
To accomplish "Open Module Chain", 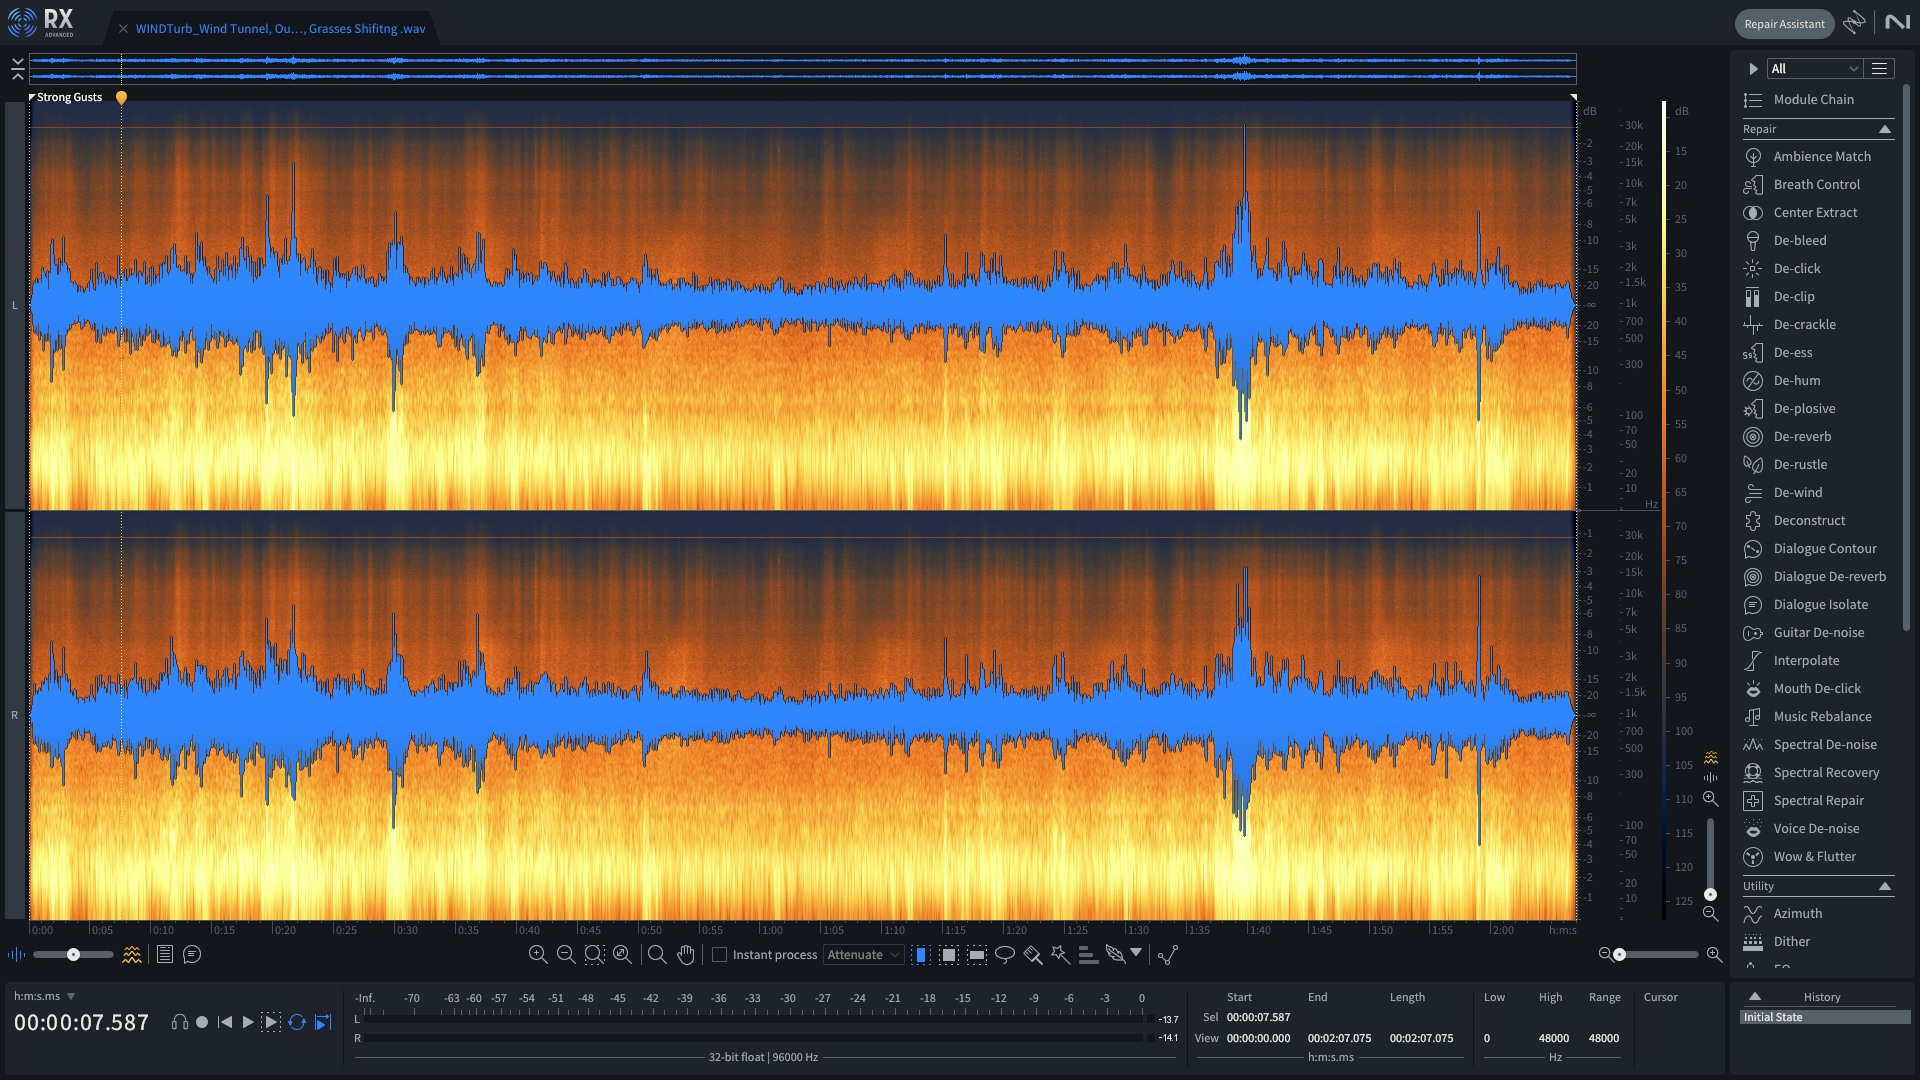I will 1813,99.
